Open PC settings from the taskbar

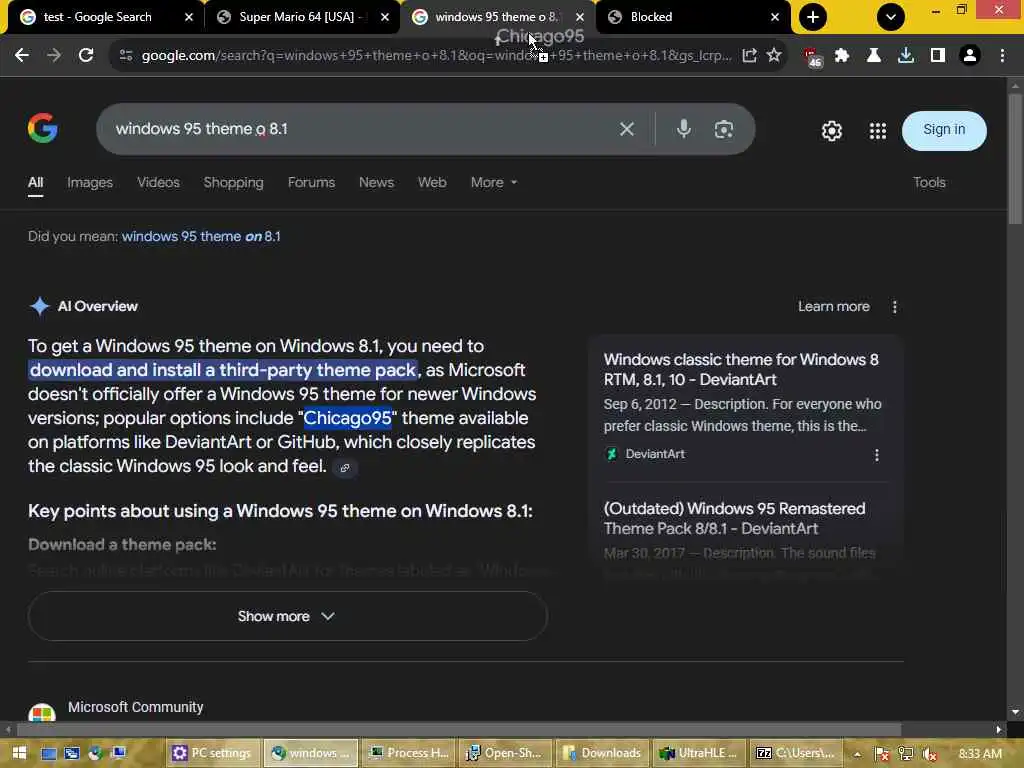click(212, 753)
